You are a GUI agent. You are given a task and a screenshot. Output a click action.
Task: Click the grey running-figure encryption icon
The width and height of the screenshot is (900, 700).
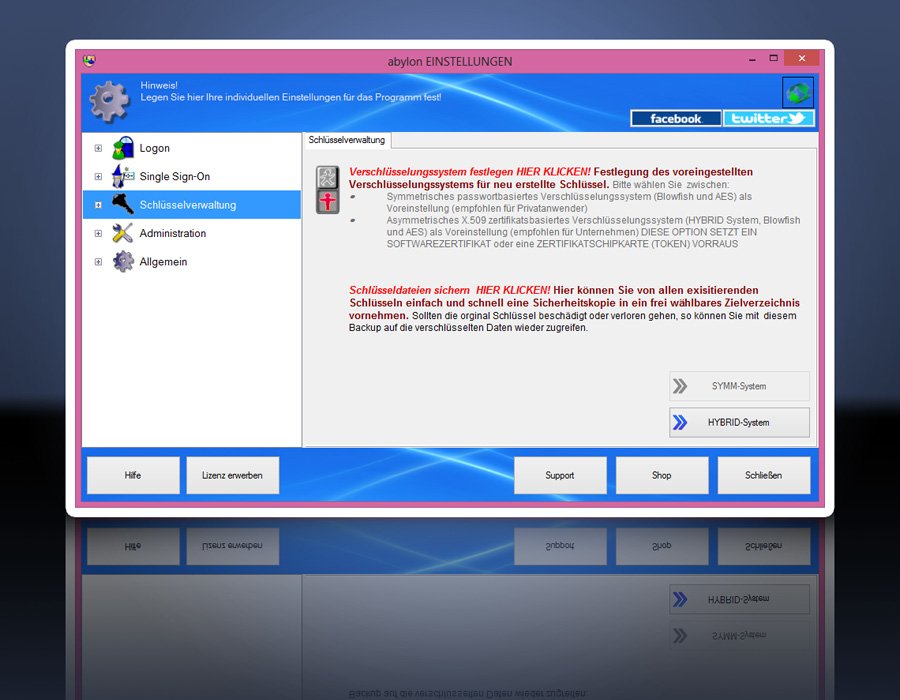[x=328, y=178]
